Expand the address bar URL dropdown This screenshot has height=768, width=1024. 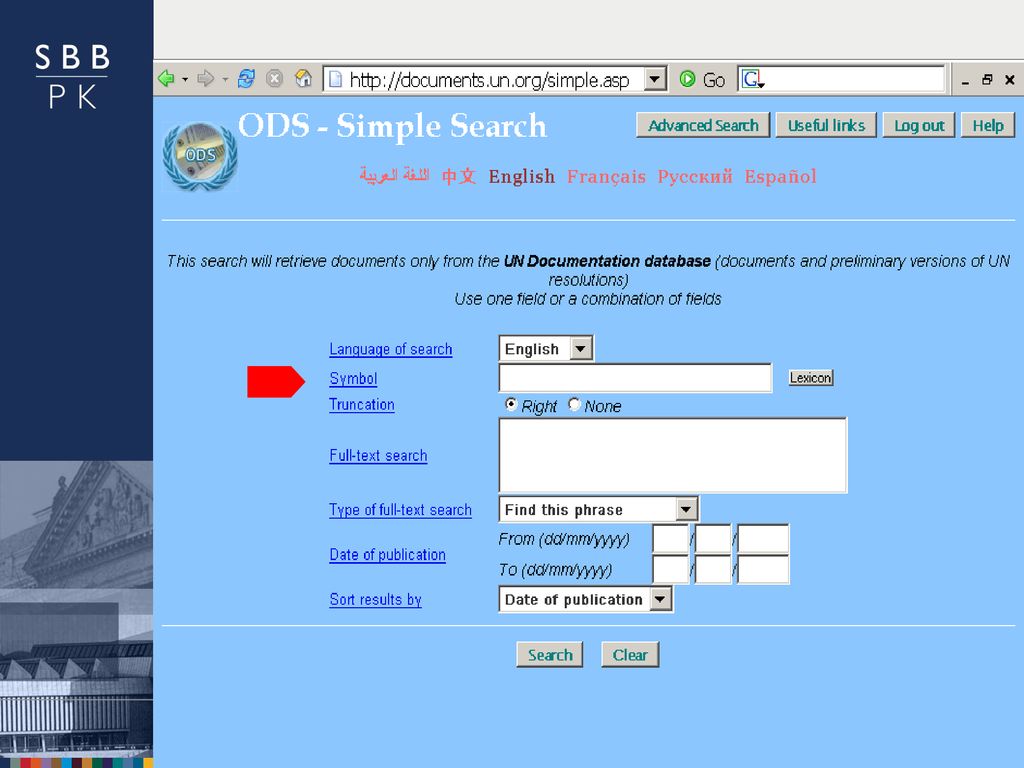coord(654,80)
